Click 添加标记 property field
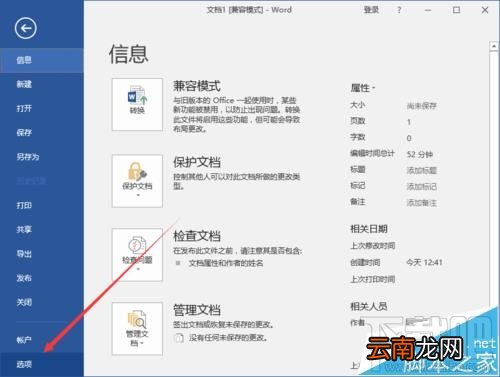This screenshot has height=377, width=500. (422, 186)
